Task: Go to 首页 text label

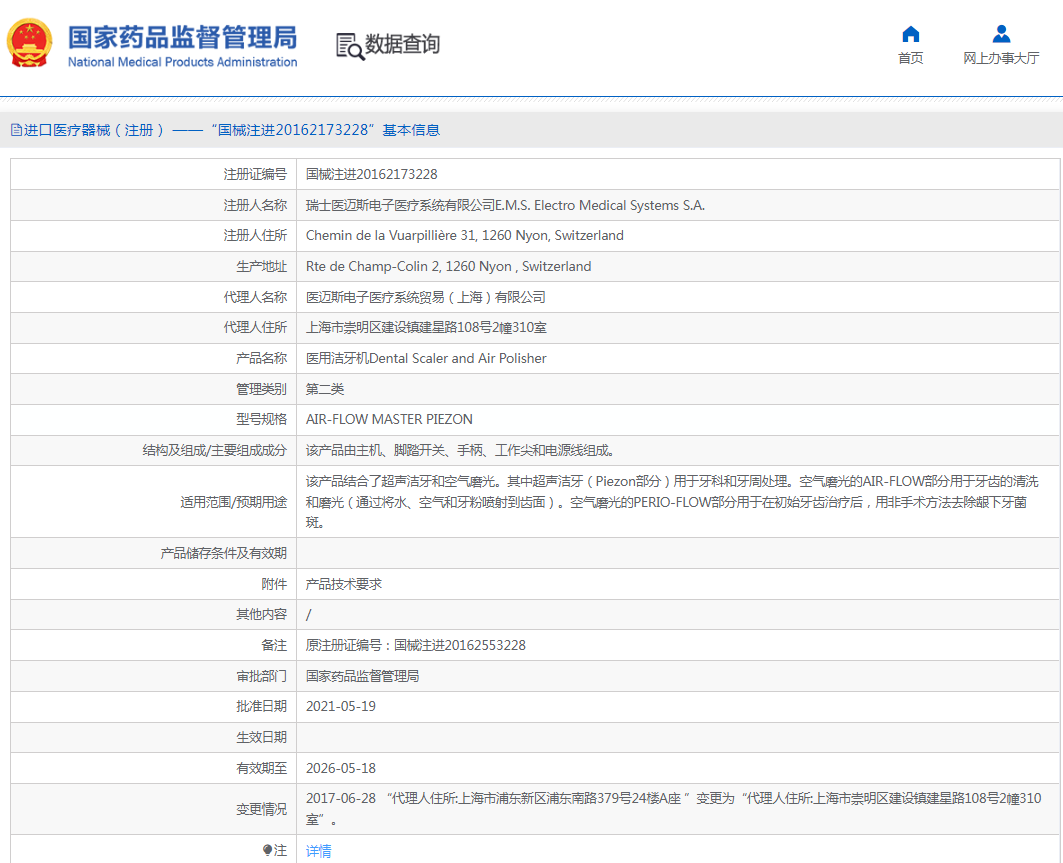Action: 910,59
